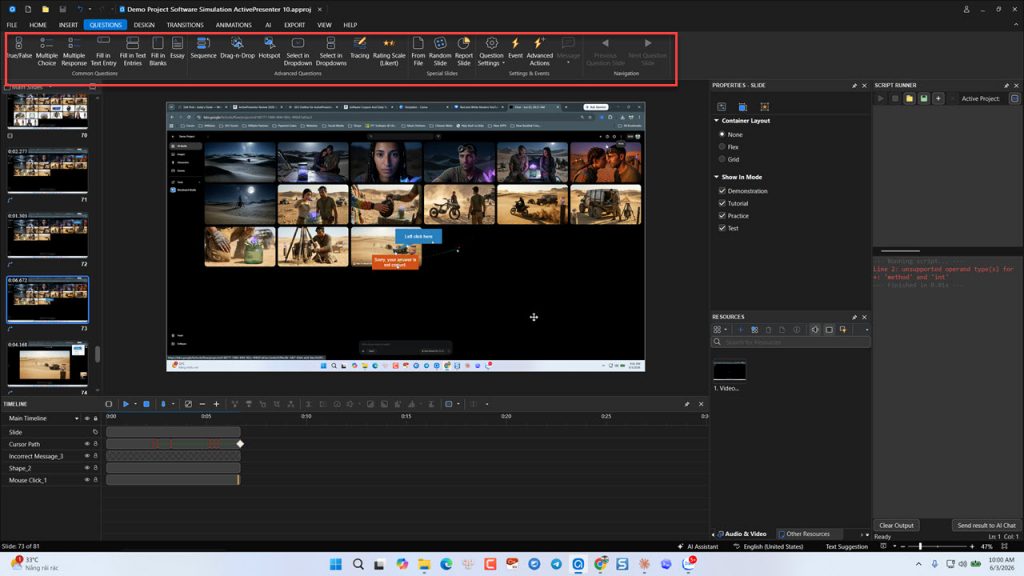This screenshot has height=576, width=1024.
Task: Save script in Script Runner
Action: [923, 99]
